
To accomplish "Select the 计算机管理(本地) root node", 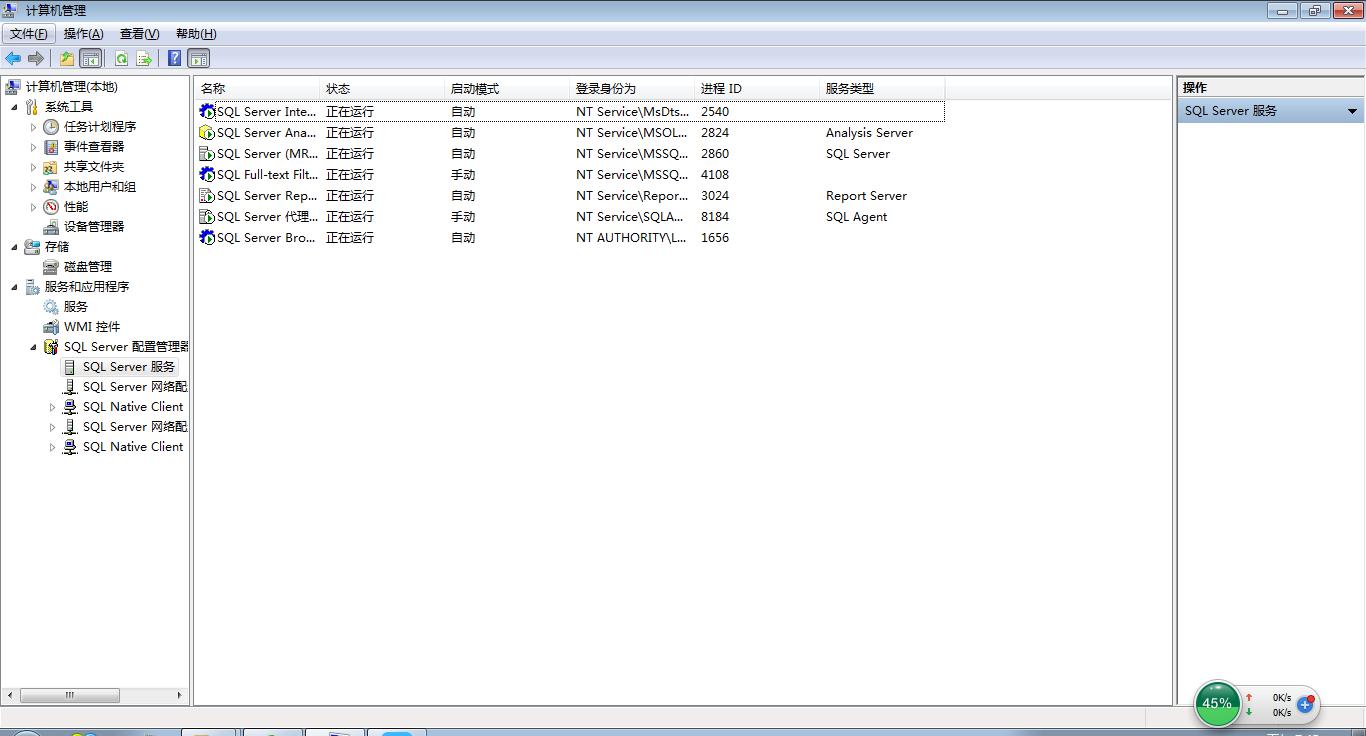I will coord(71,87).
